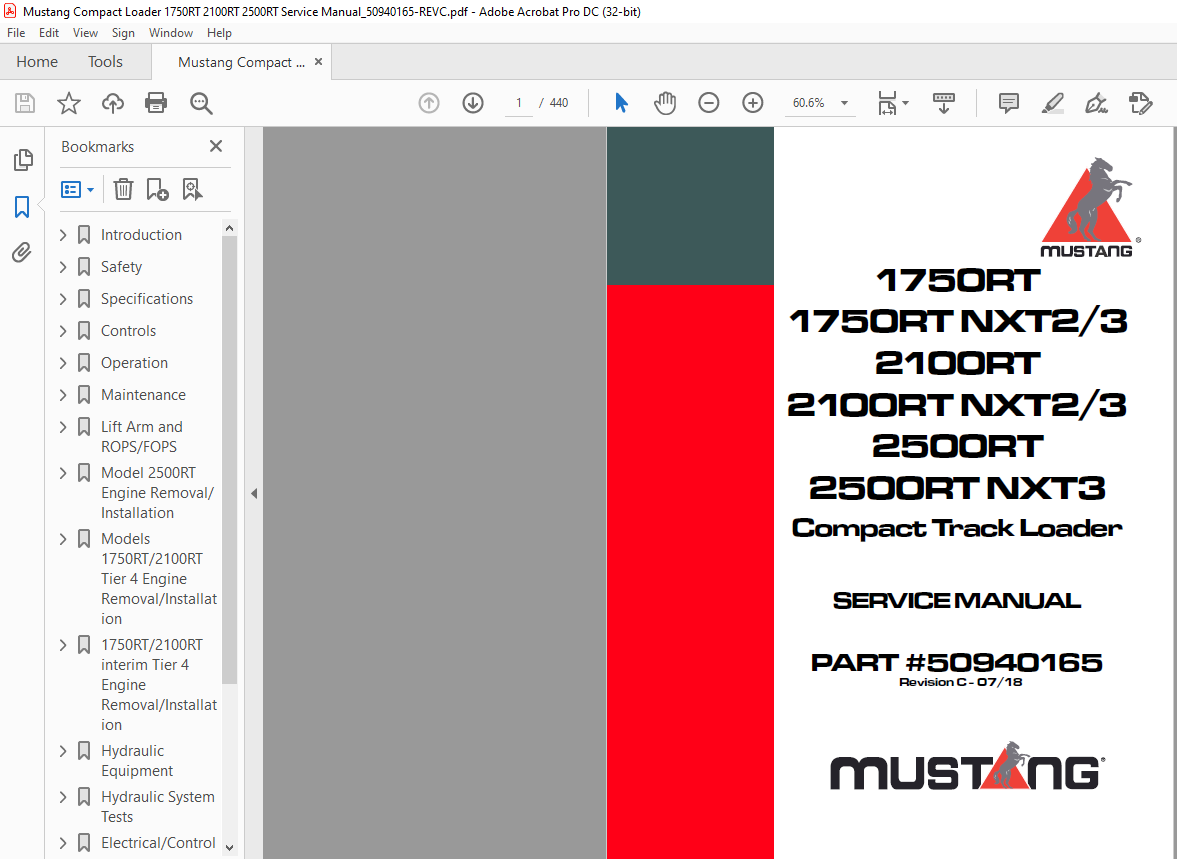This screenshot has width=1177, height=859.
Task: Expand the Controls bookmark
Action: point(63,330)
